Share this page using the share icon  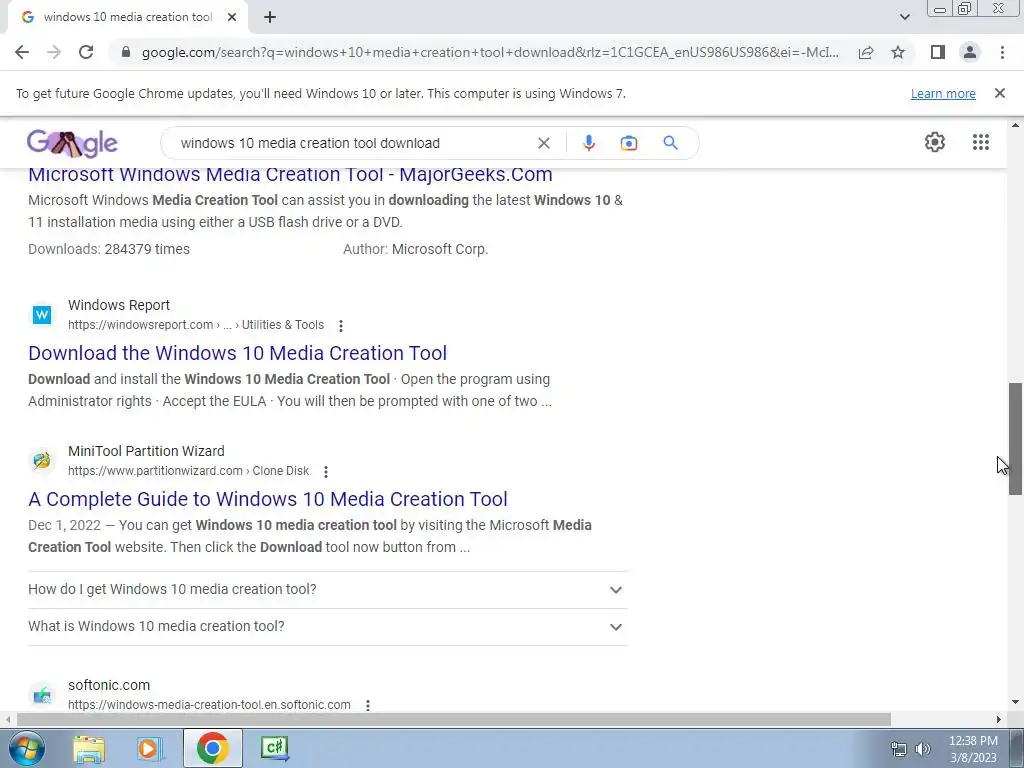click(x=866, y=52)
